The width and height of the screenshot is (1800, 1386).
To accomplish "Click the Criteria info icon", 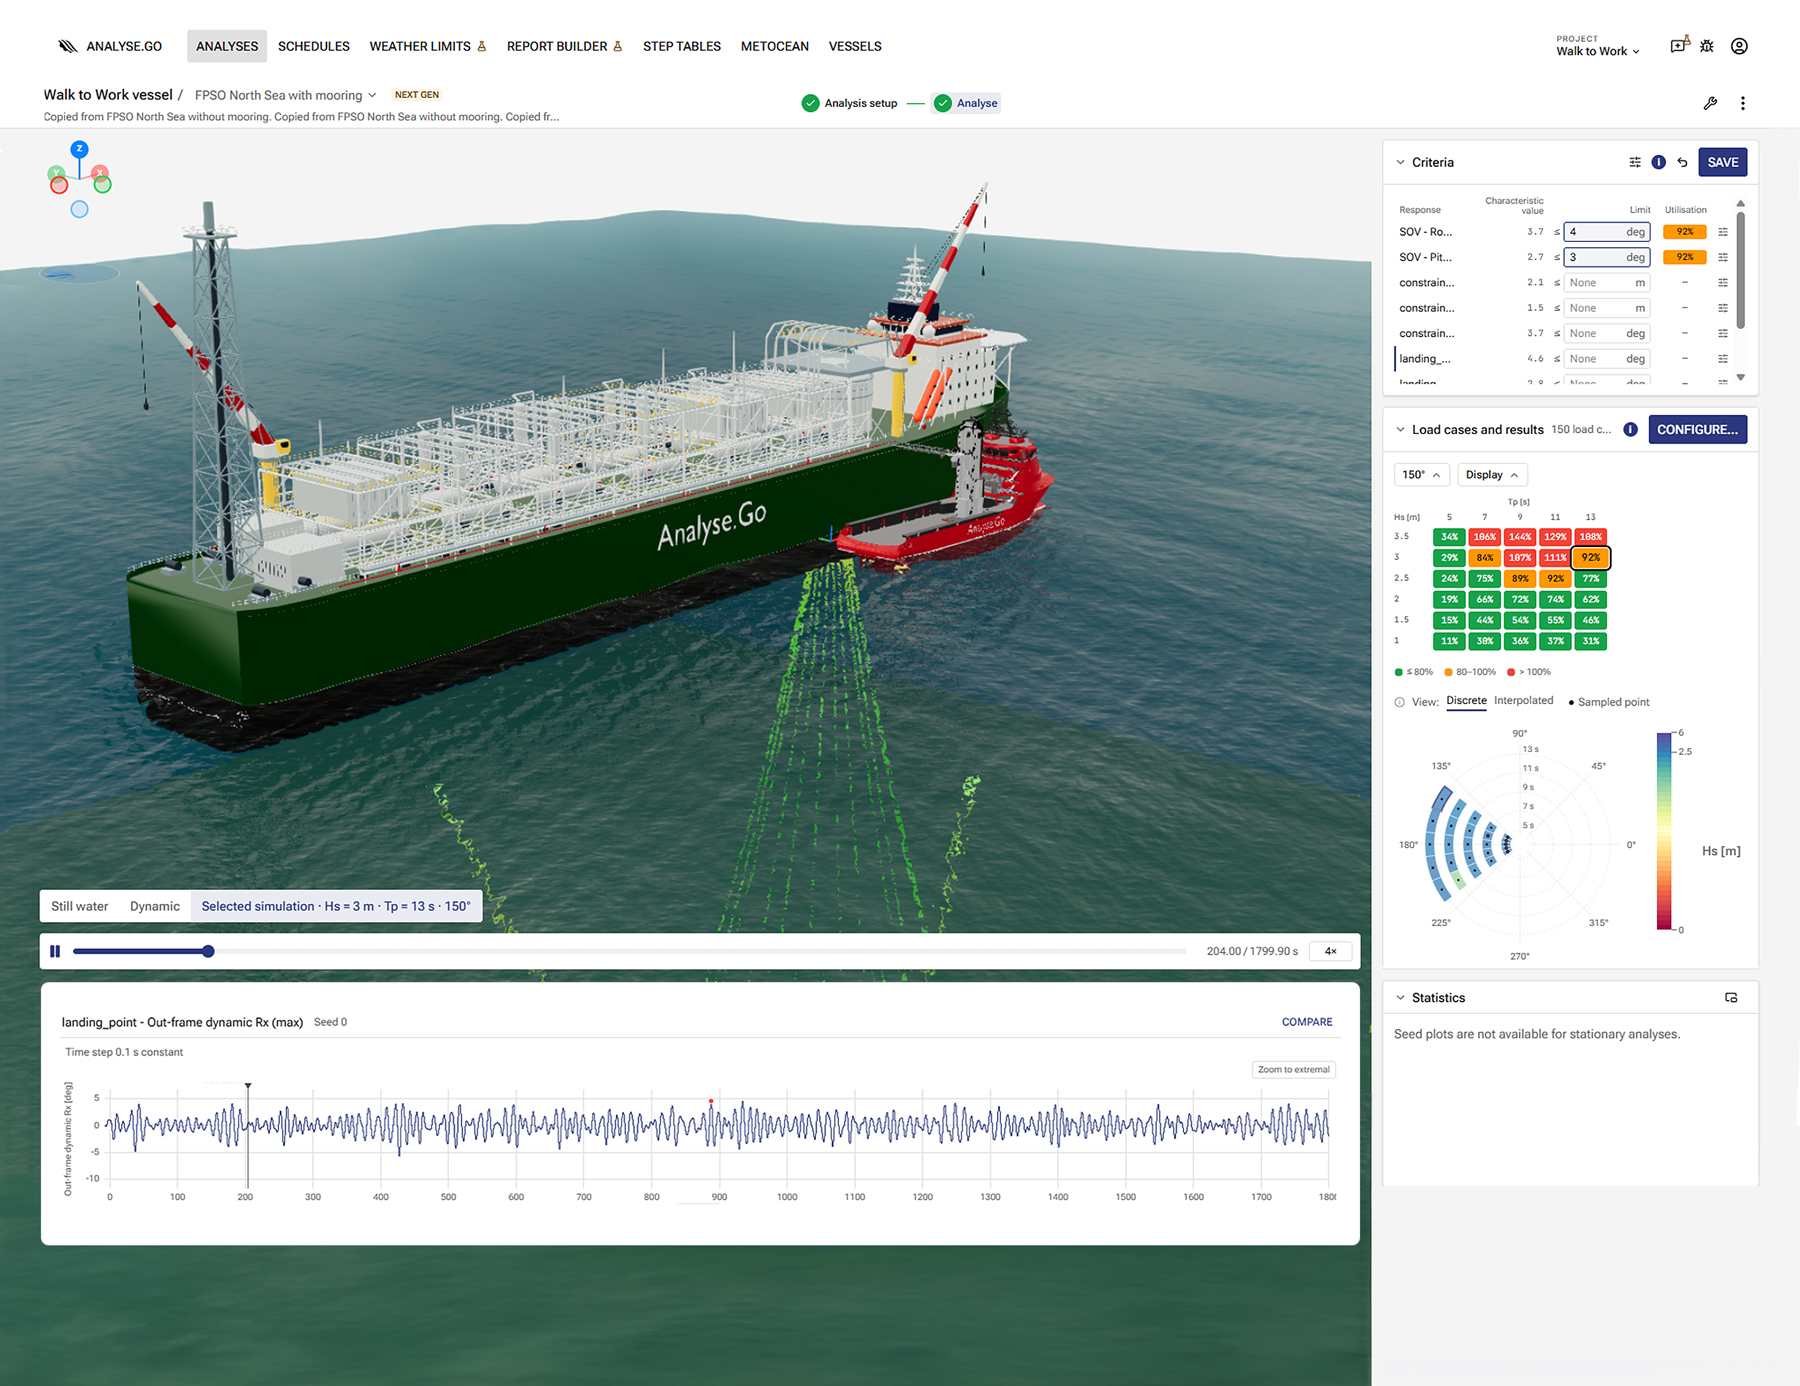I will coord(1659,162).
